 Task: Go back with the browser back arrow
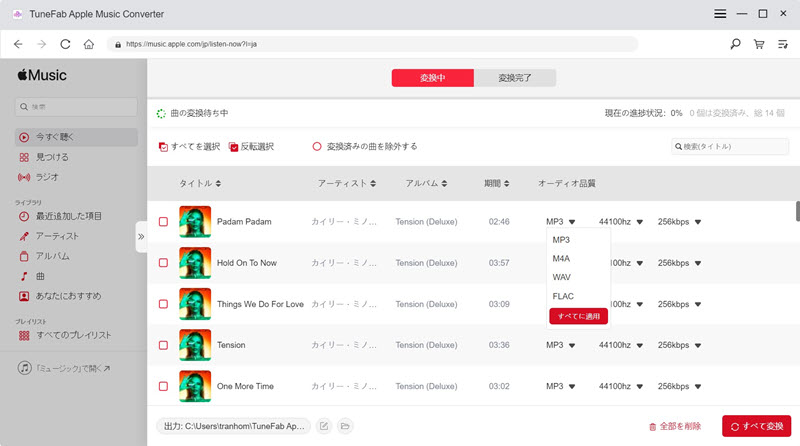click(x=18, y=44)
